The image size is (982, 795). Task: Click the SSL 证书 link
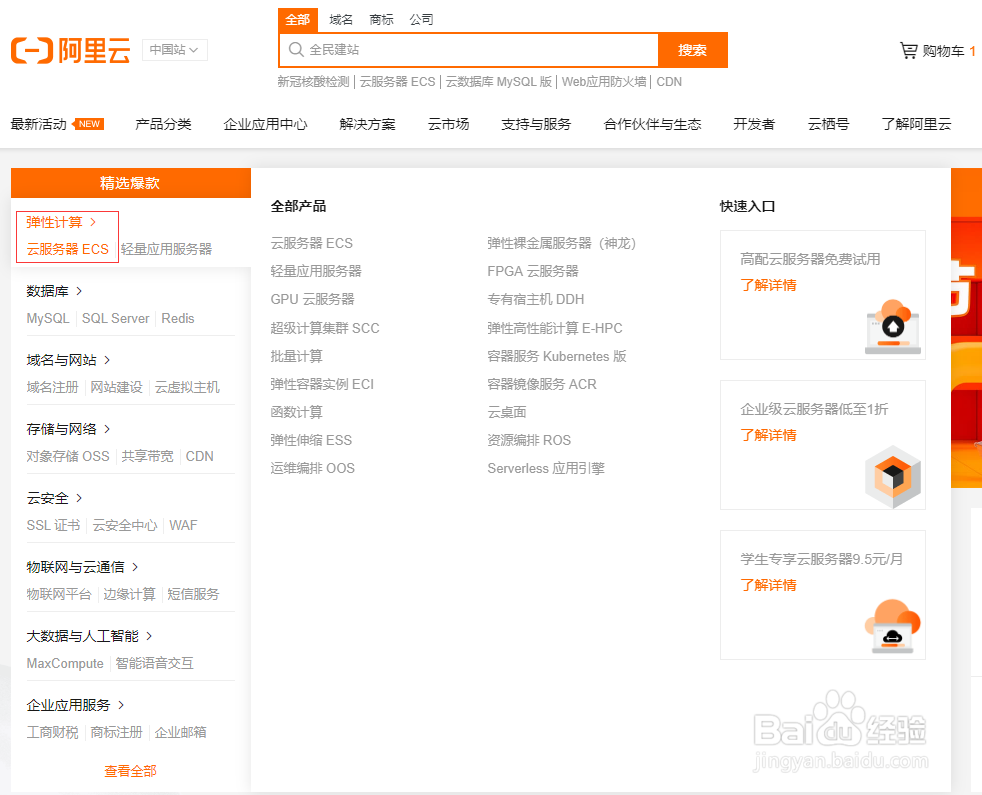pos(53,525)
